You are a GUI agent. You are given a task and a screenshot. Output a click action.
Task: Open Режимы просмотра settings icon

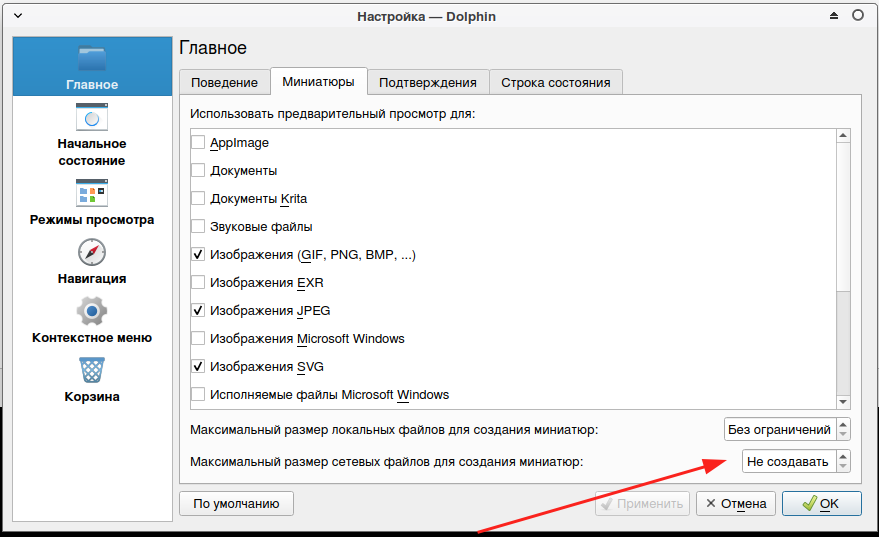(x=91, y=192)
